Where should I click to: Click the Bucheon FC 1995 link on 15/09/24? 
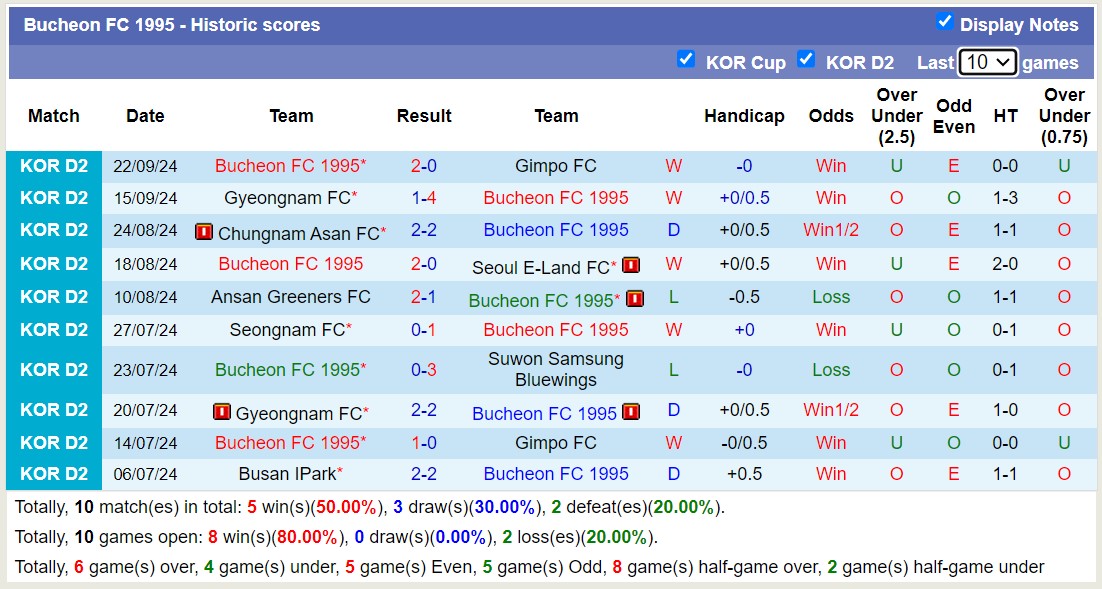[556, 198]
